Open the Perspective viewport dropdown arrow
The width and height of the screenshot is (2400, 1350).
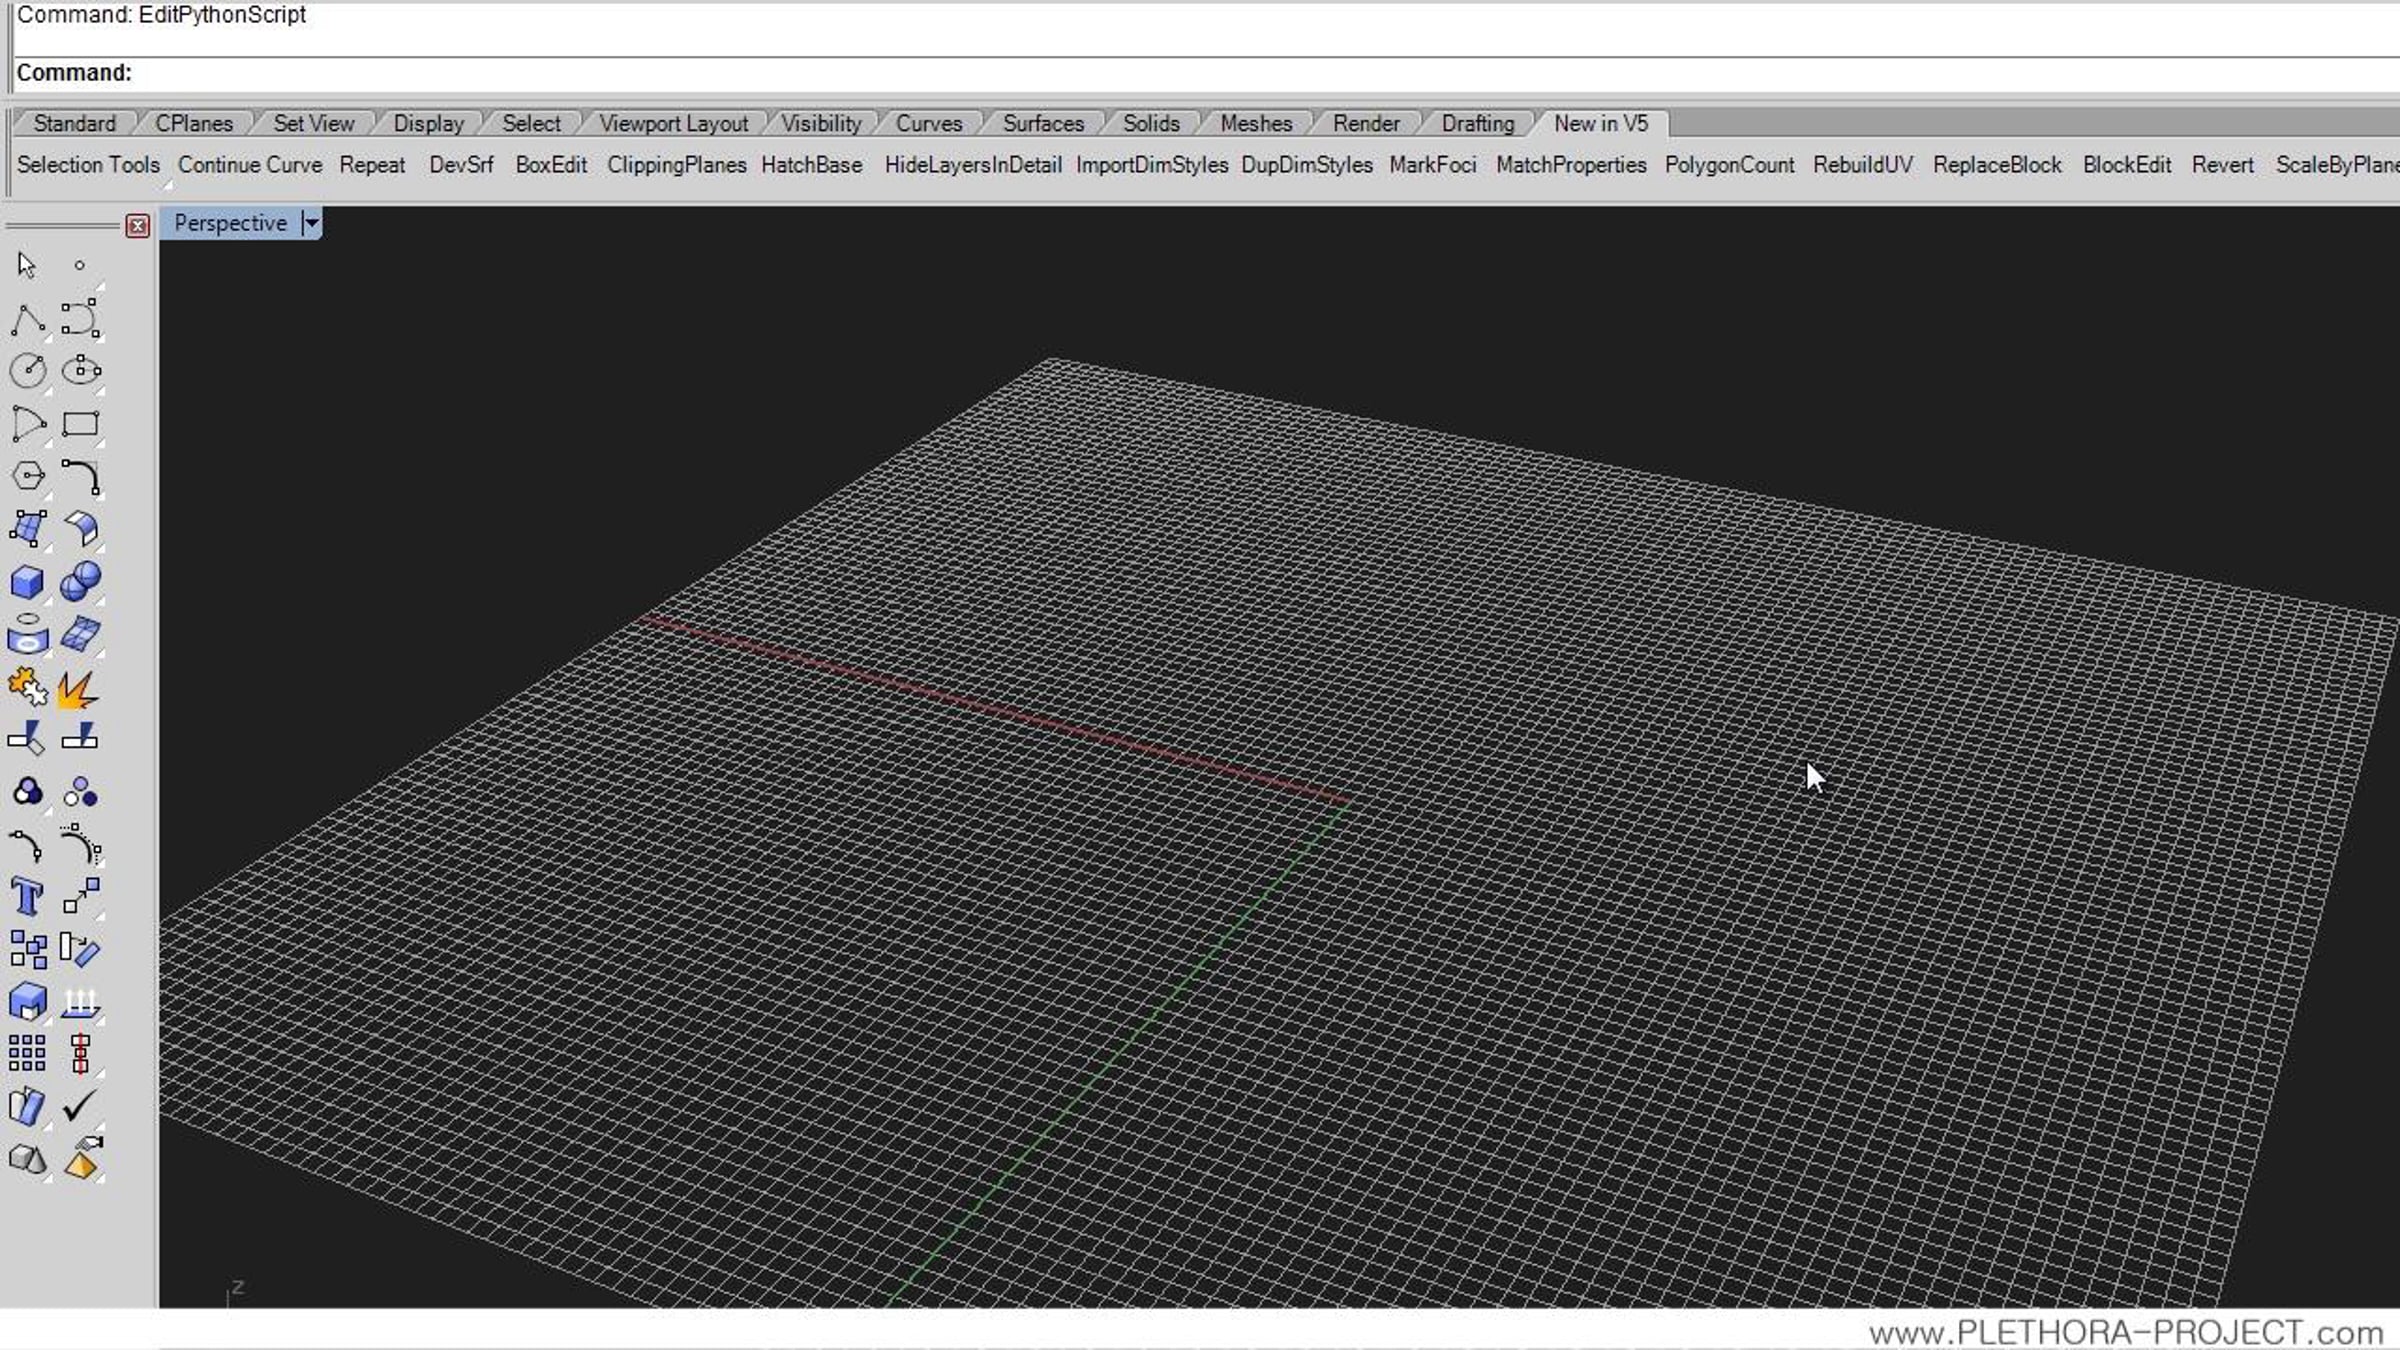(x=311, y=223)
